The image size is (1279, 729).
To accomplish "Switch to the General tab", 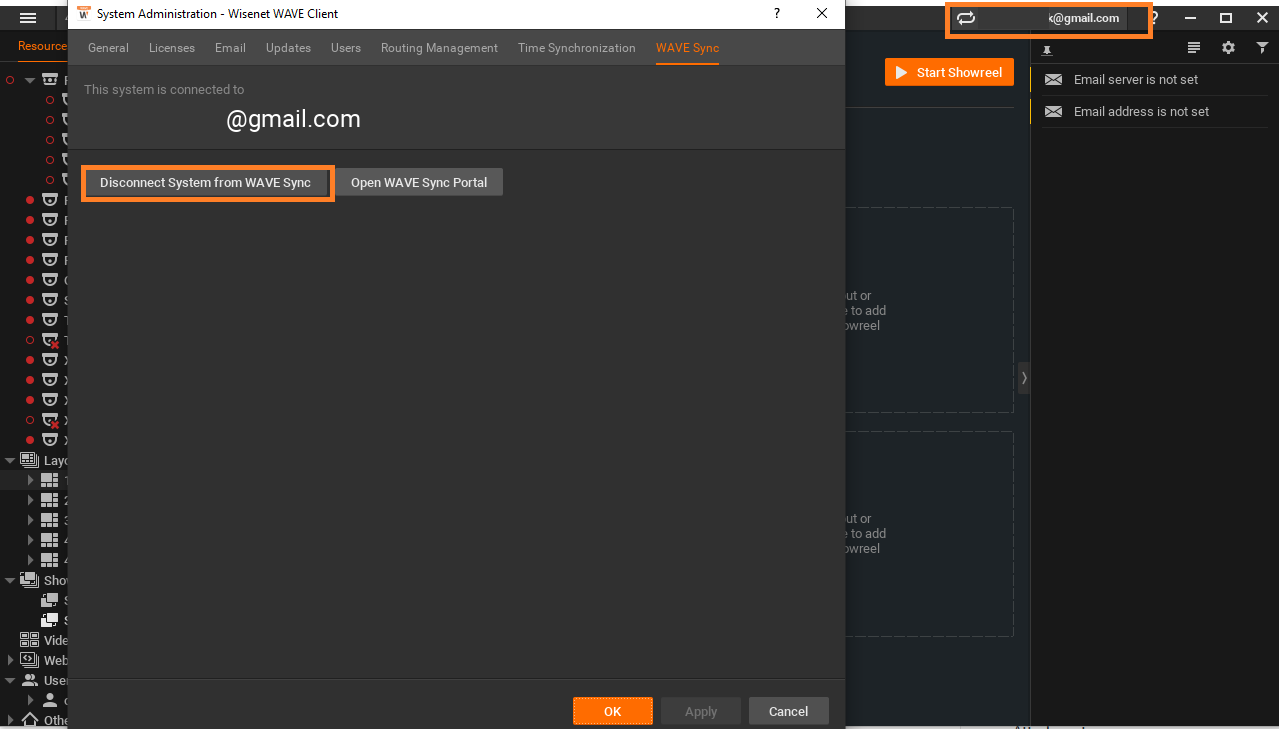I will pos(108,48).
